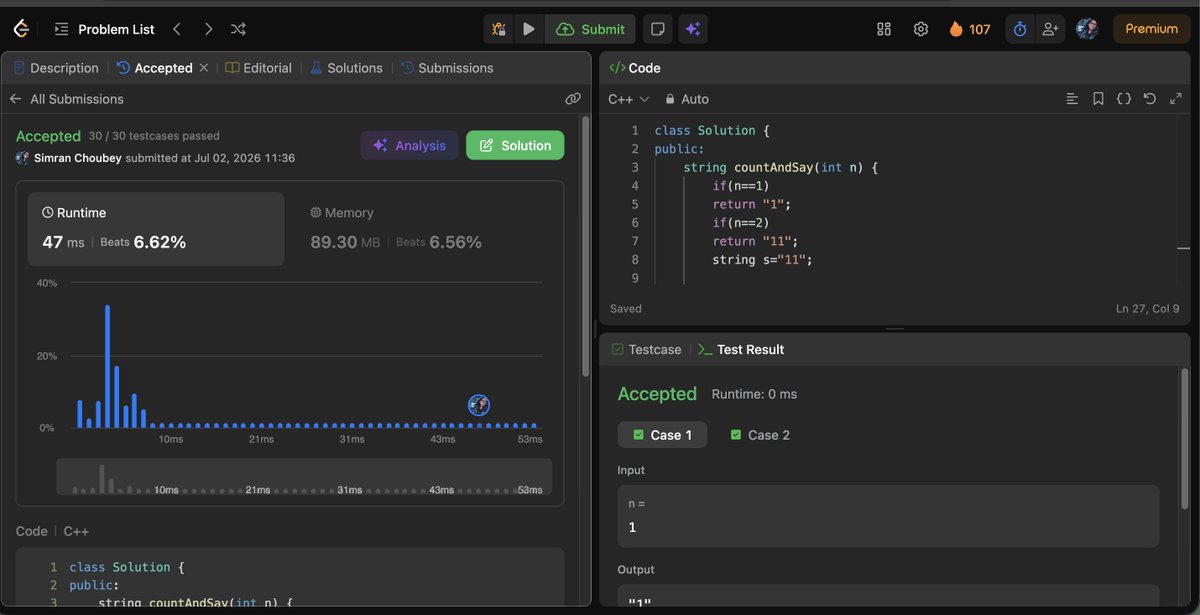Click the 'Saved' status text
This screenshot has height=615, width=1200.
click(x=626, y=309)
